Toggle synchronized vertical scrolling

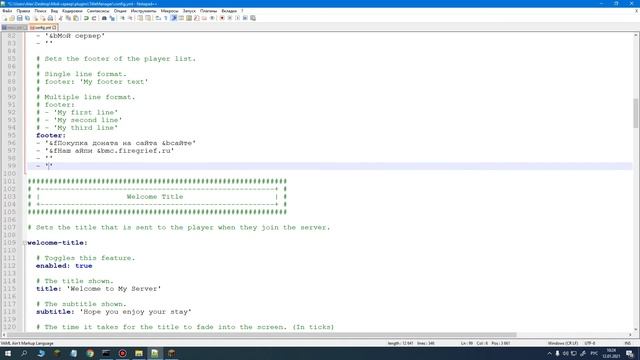(140, 18)
